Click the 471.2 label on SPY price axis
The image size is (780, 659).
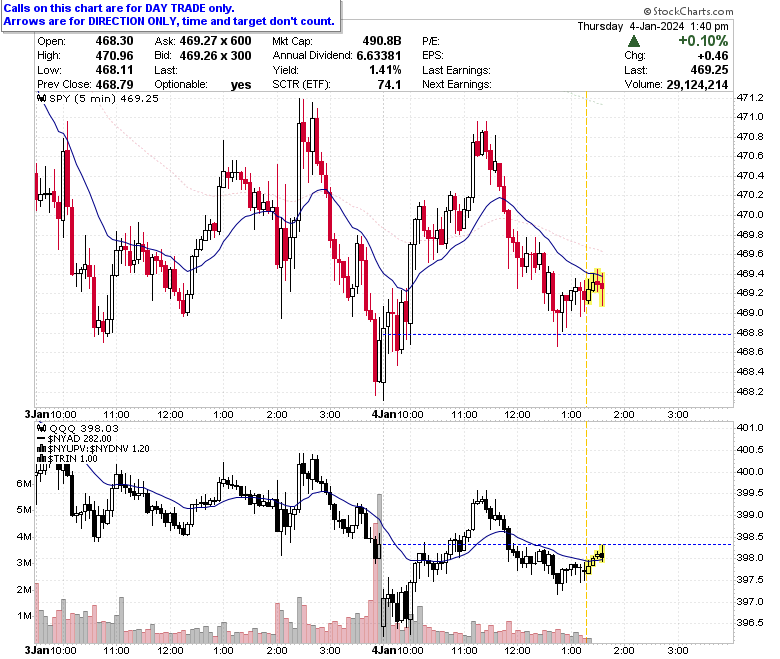[x=750, y=97]
